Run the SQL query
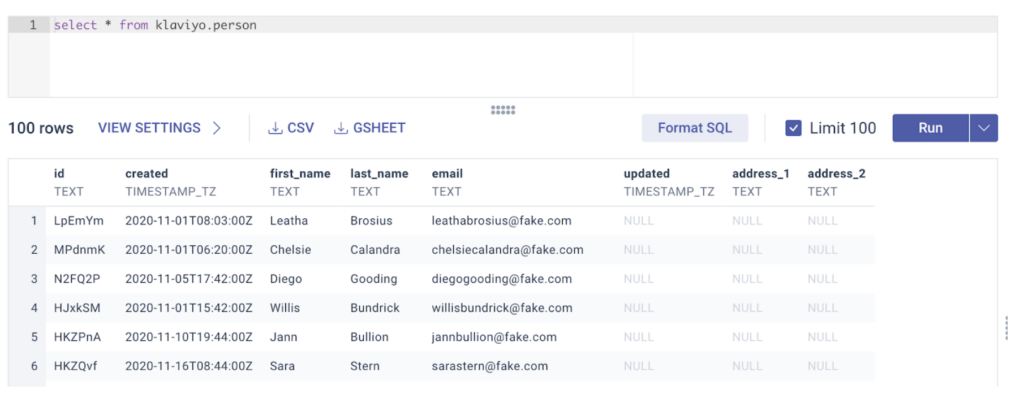This screenshot has width=1024, height=420. 931,128
